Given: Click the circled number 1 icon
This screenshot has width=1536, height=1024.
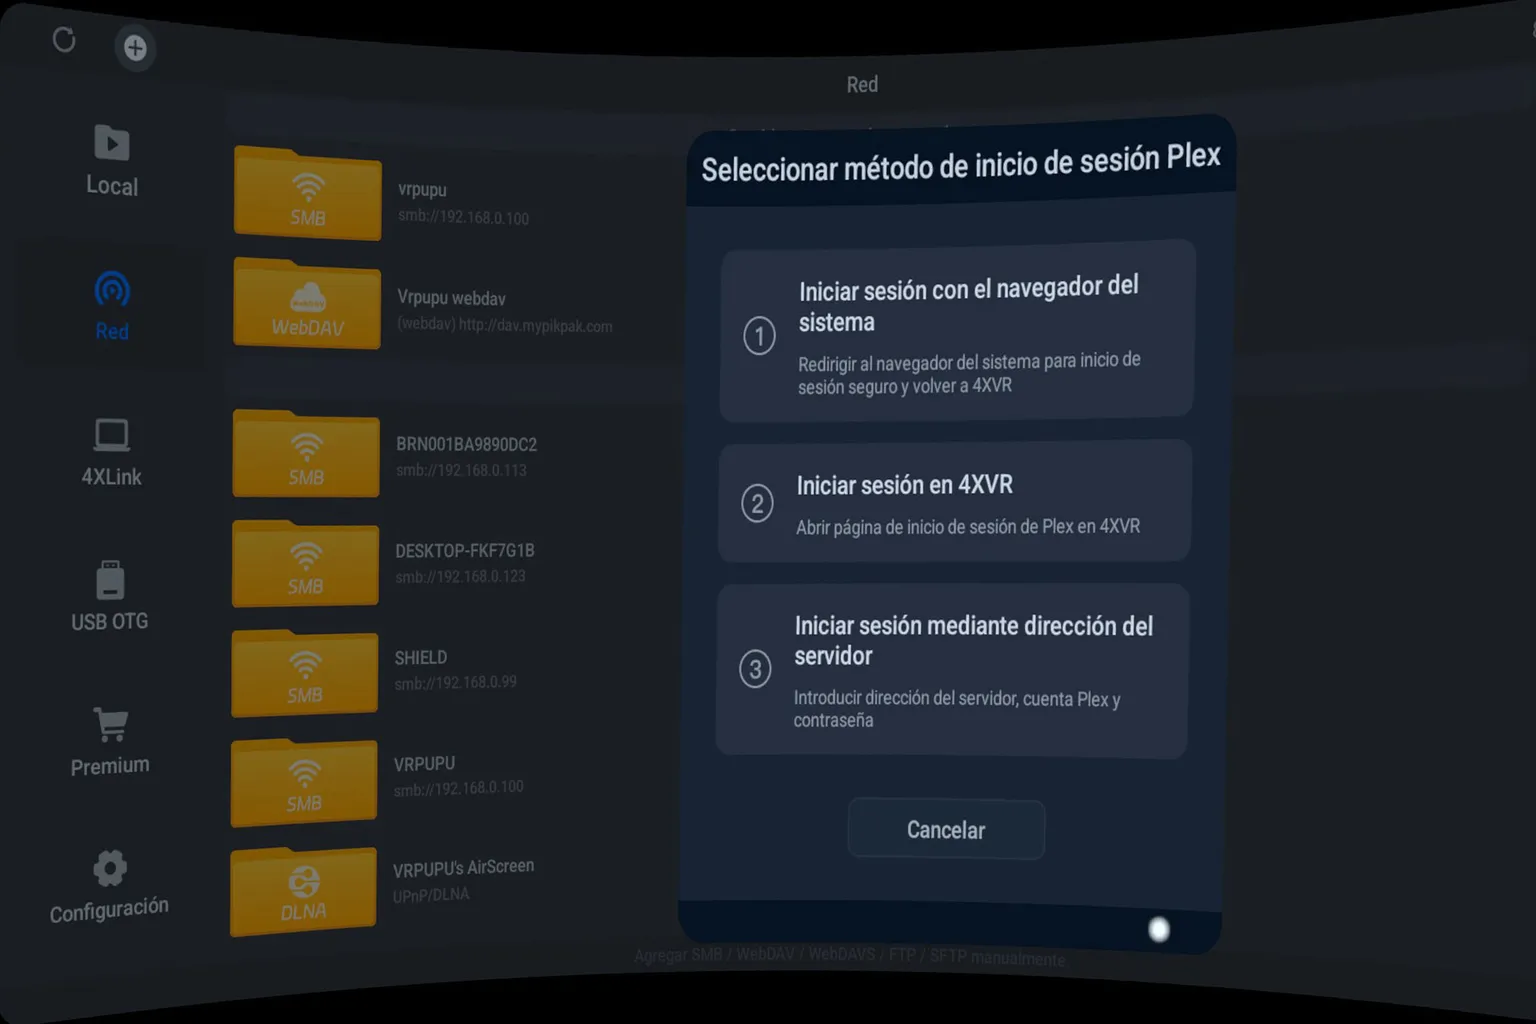Looking at the screenshot, I should [x=759, y=336].
